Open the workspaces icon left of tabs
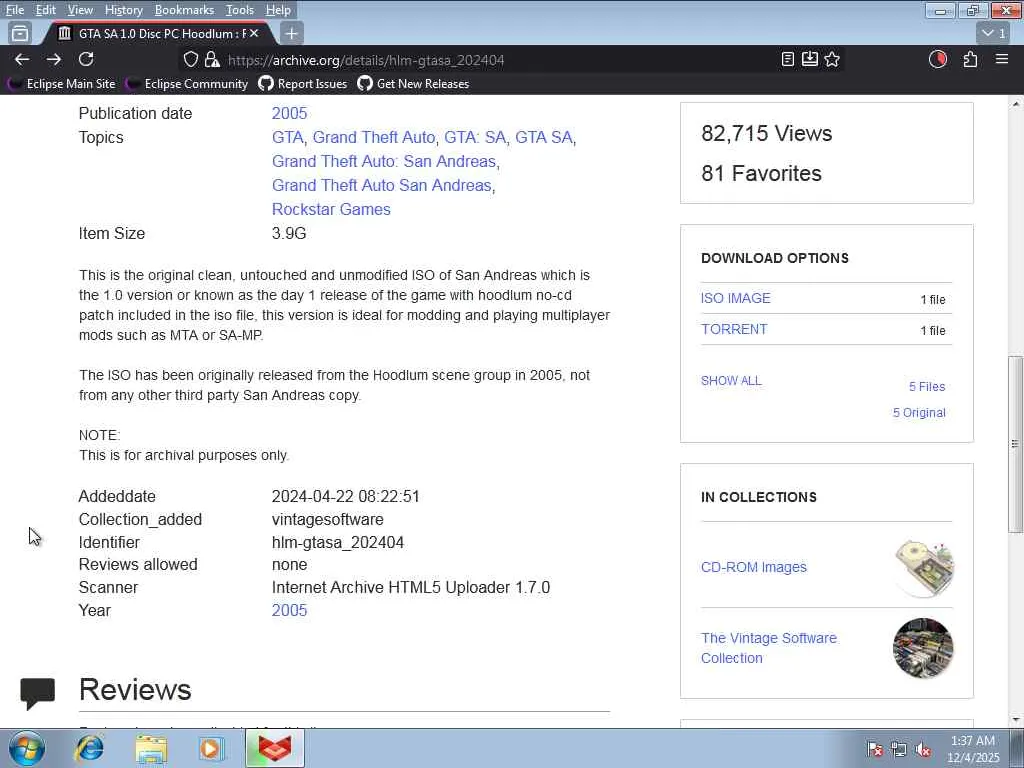Image resolution: width=1024 pixels, height=768 pixels. click(x=20, y=33)
